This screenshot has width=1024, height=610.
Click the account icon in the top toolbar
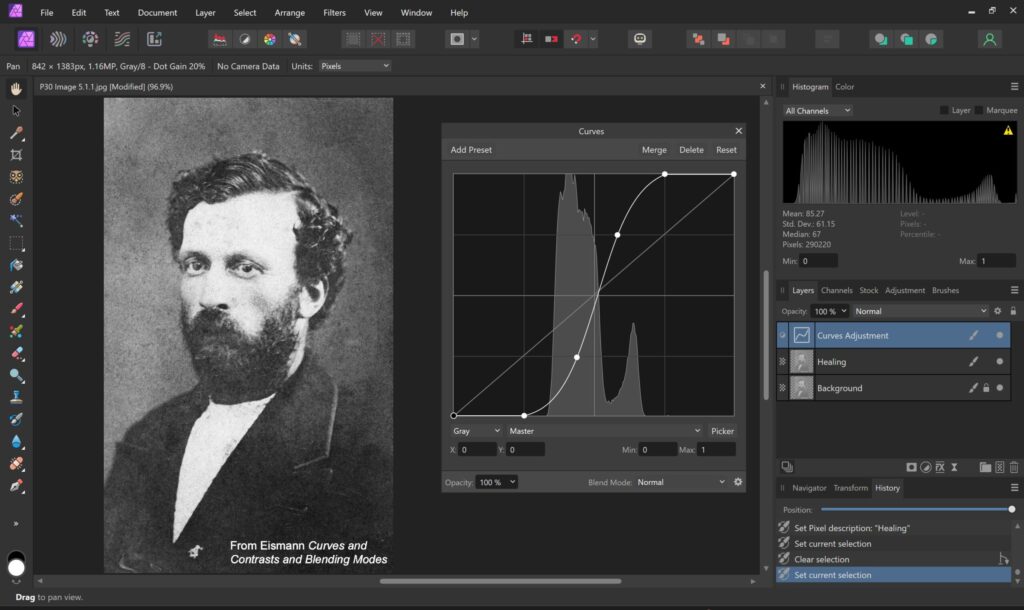tap(989, 39)
